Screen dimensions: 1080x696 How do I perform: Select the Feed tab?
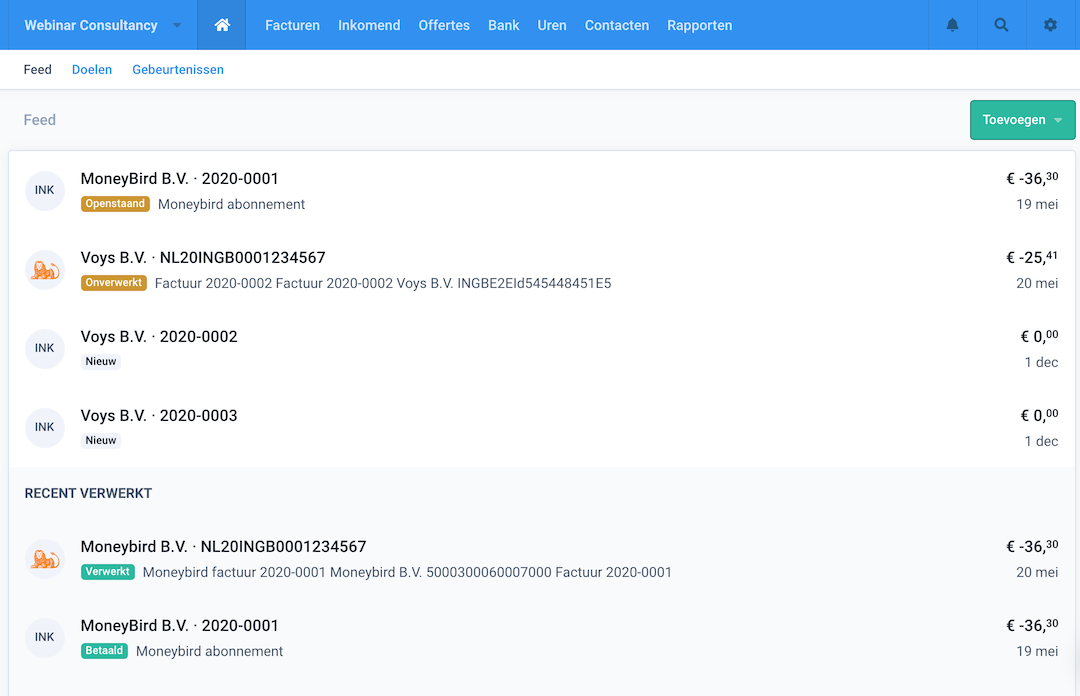pyautogui.click(x=37, y=70)
